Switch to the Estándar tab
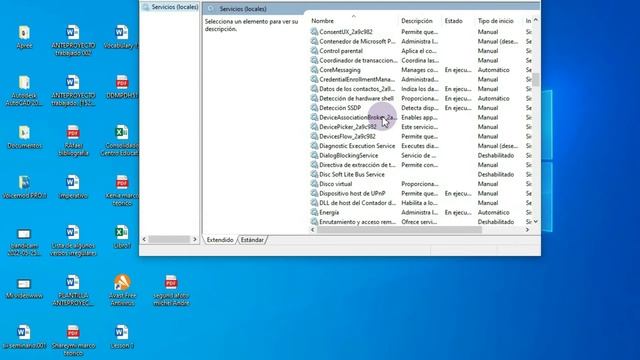This screenshot has width=640, height=360. click(x=252, y=240)
